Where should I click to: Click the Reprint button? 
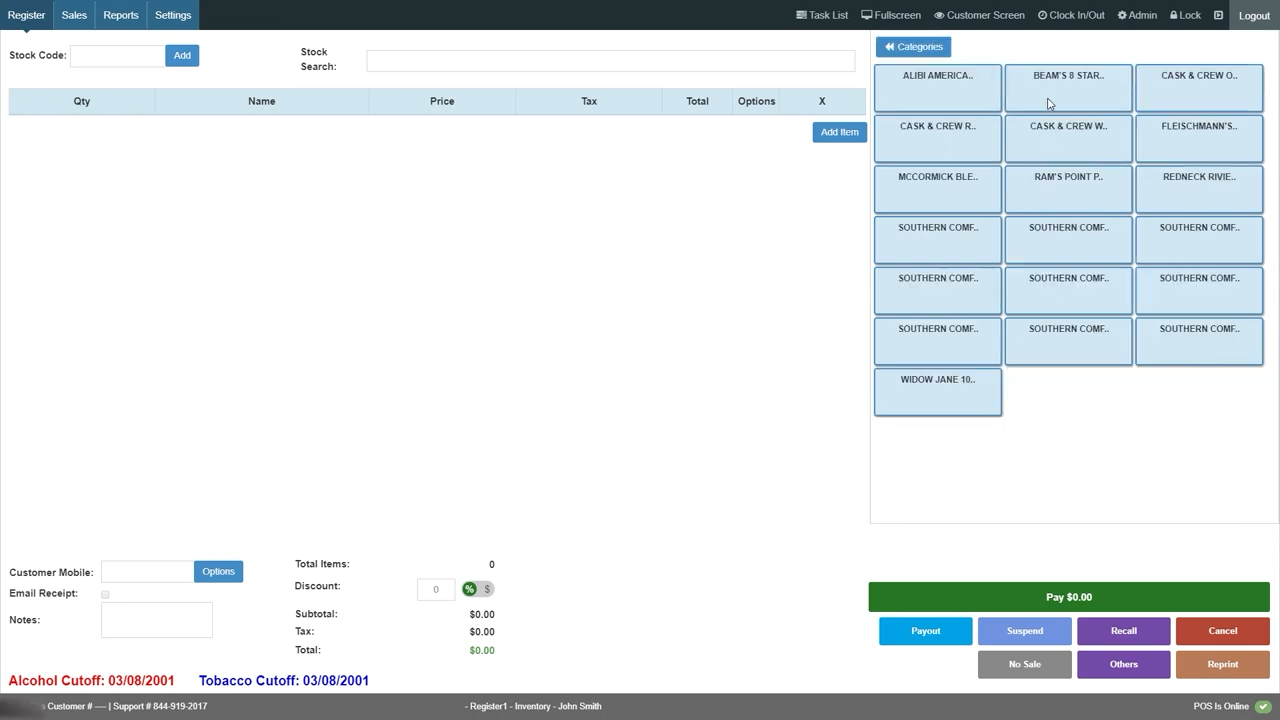[x=1223, y=664]
